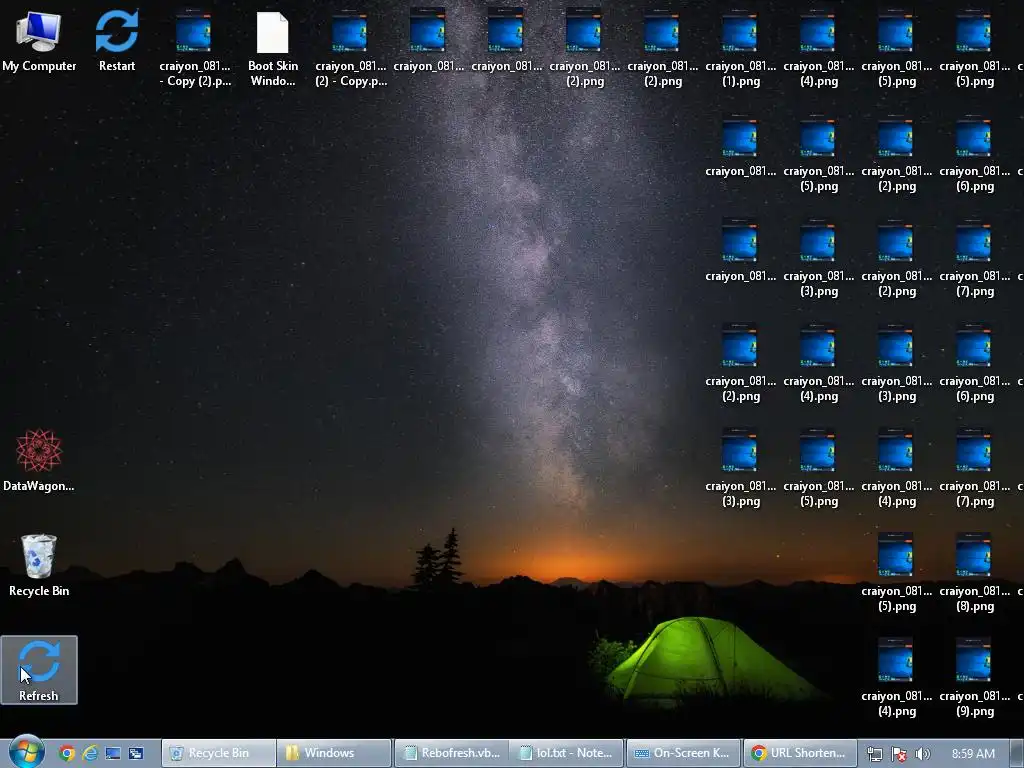Launch Internet Explorer from the quick launch

coord(89,753)
